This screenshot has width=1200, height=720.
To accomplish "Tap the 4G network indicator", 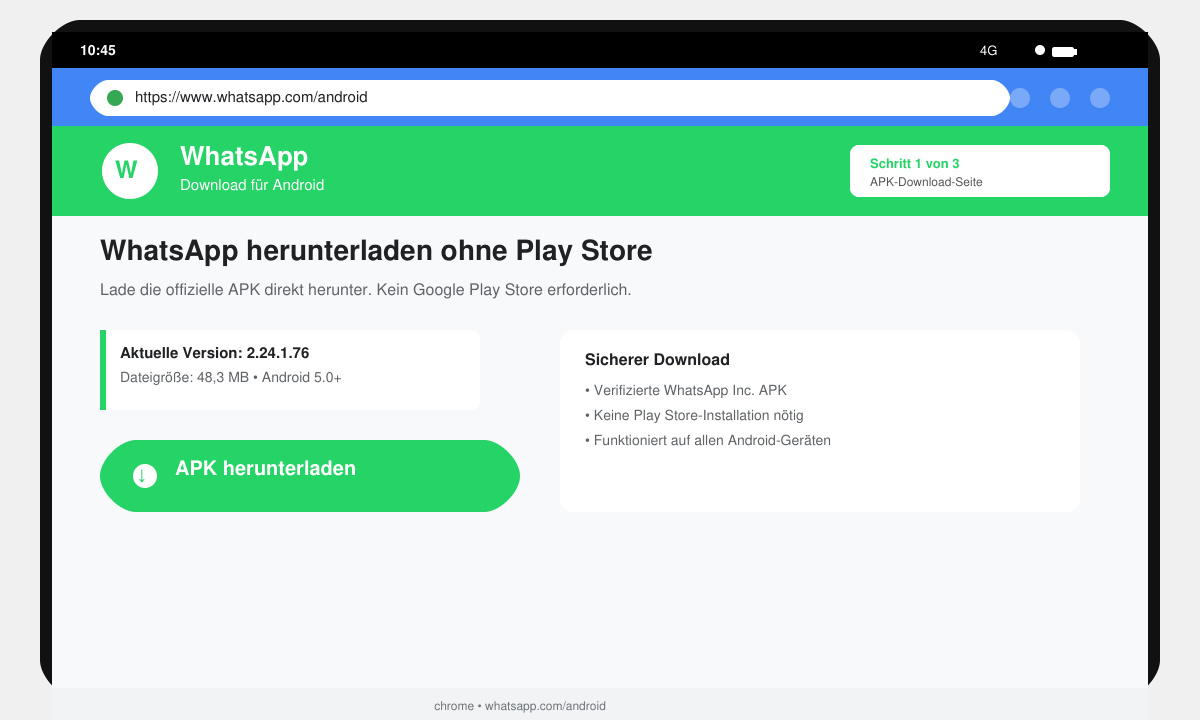I will click(988, 50).
